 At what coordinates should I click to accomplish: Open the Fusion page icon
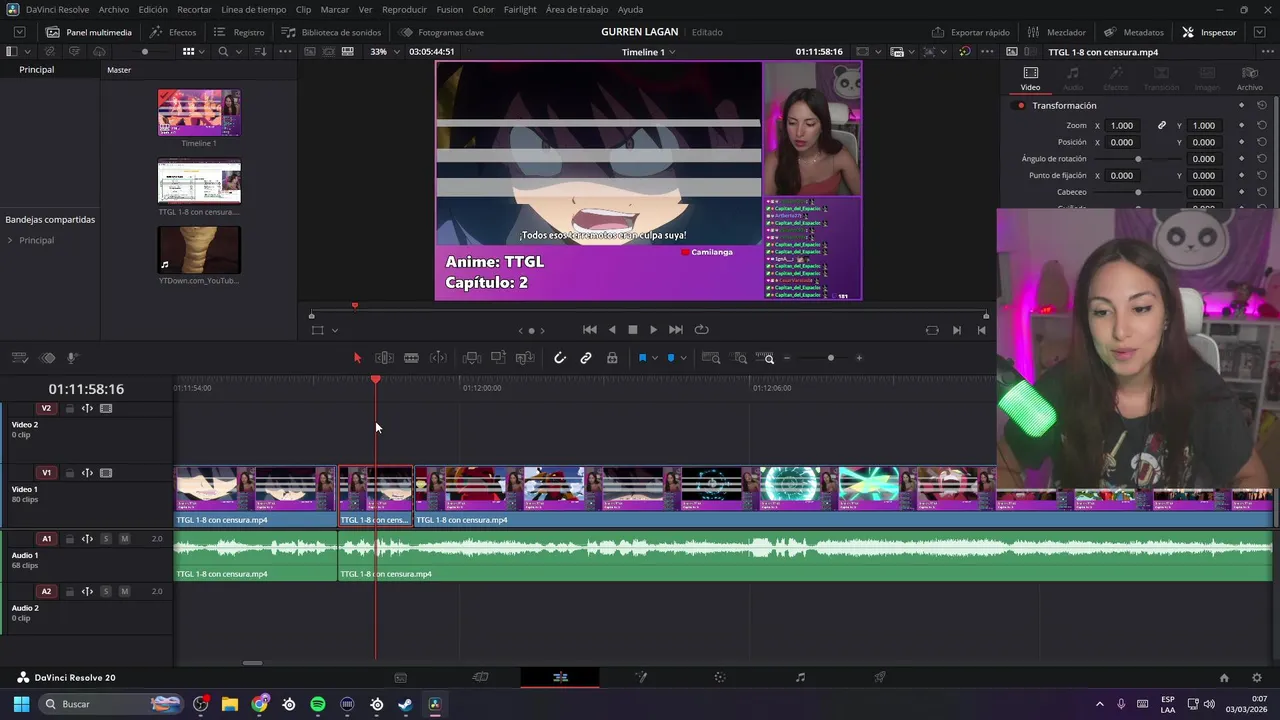tap(641, 677)
